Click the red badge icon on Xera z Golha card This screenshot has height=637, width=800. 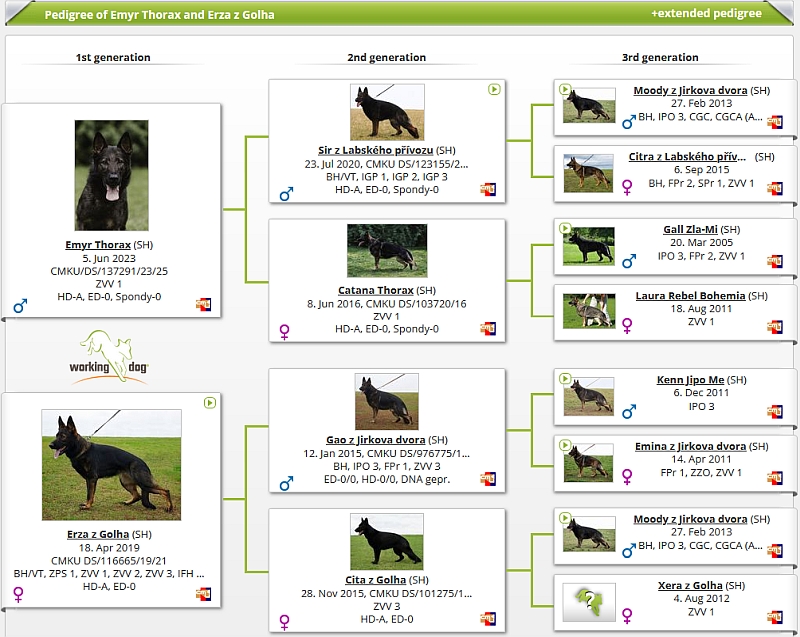(x=774, y=617)
